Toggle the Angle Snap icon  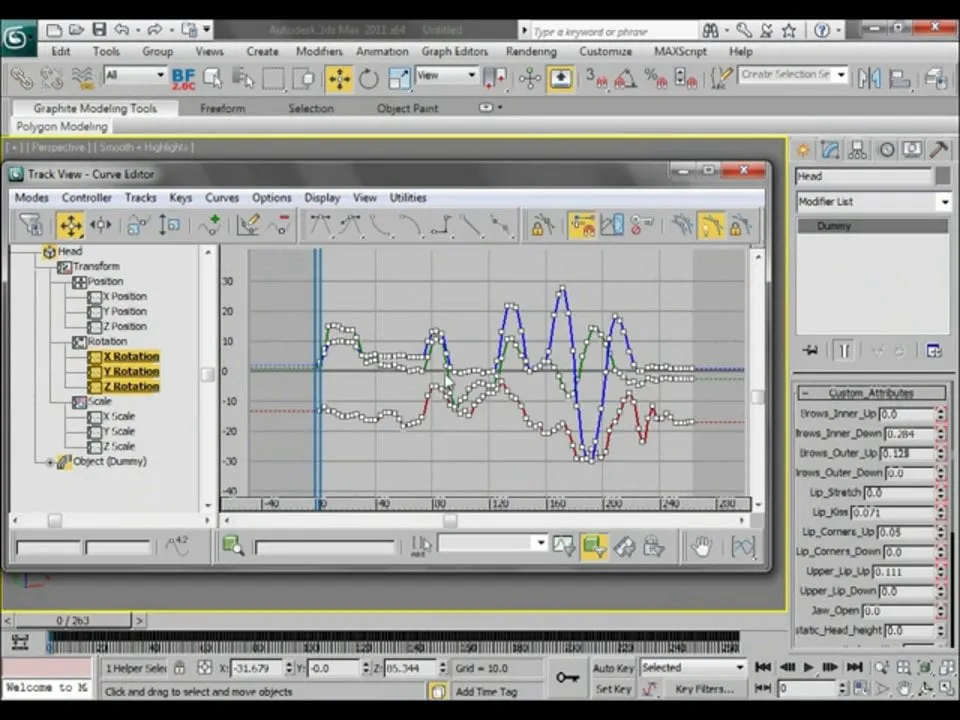coord(625,78)
